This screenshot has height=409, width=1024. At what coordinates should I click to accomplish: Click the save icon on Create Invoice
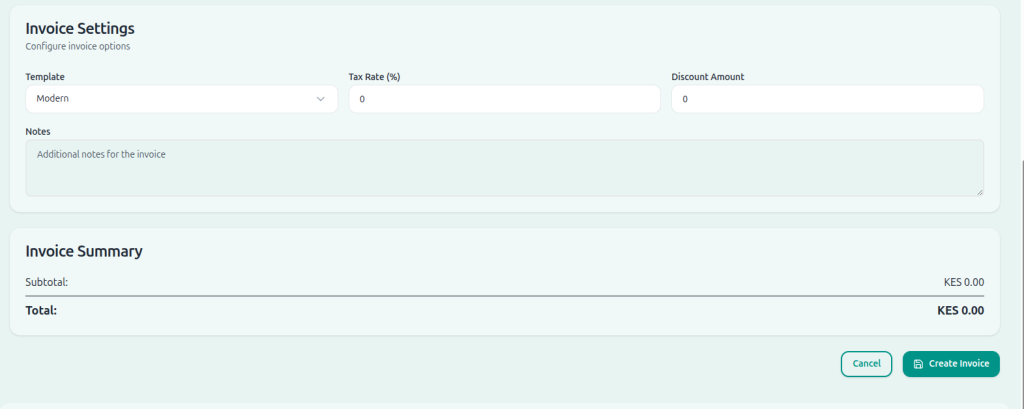[918, 364]
